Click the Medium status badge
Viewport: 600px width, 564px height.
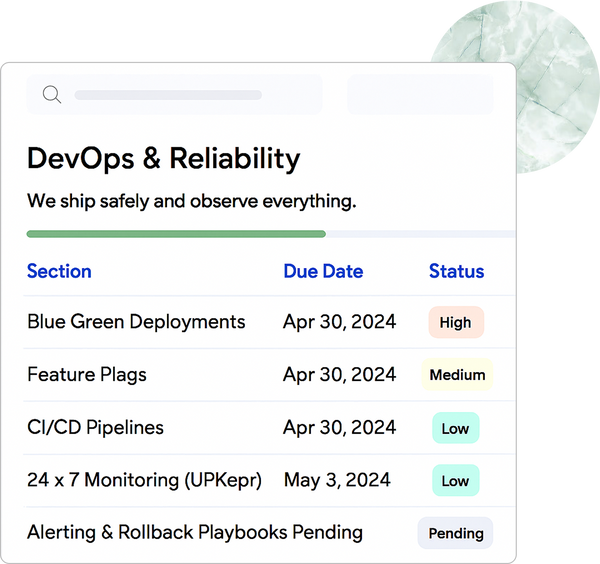coord(457,375)
